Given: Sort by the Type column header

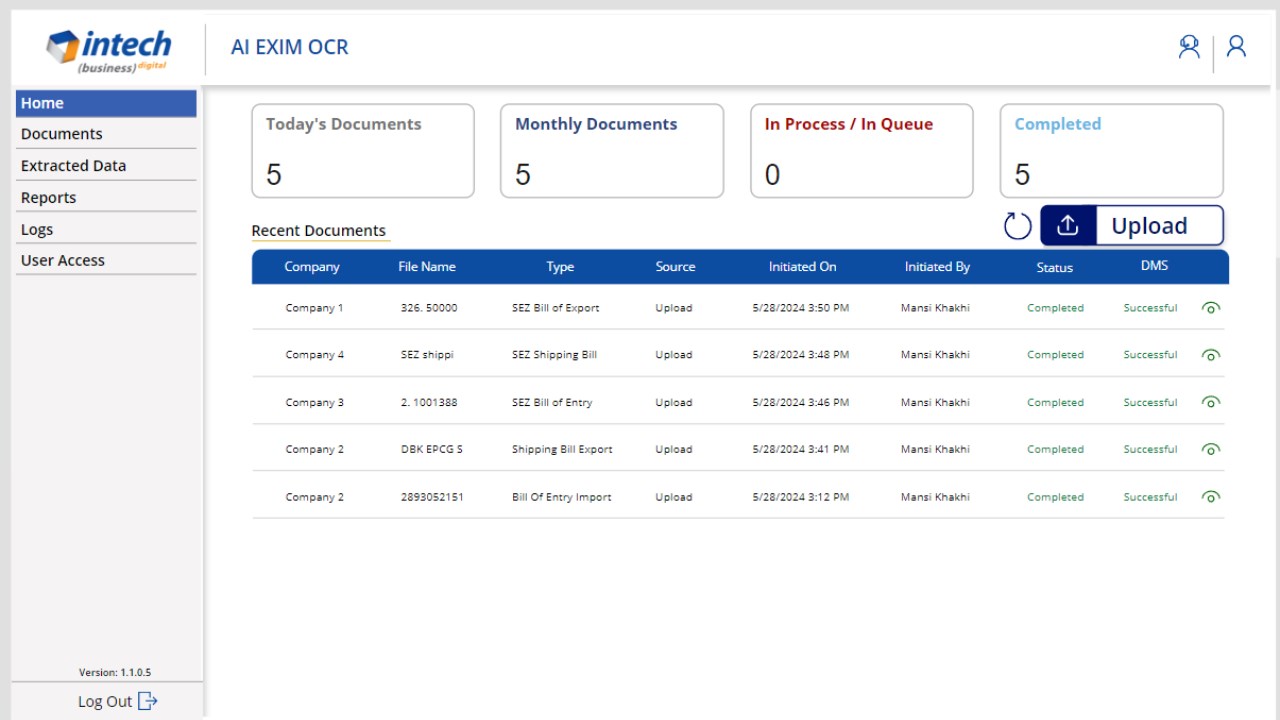Looking at the screenshot, I should [x=560, y=267].
